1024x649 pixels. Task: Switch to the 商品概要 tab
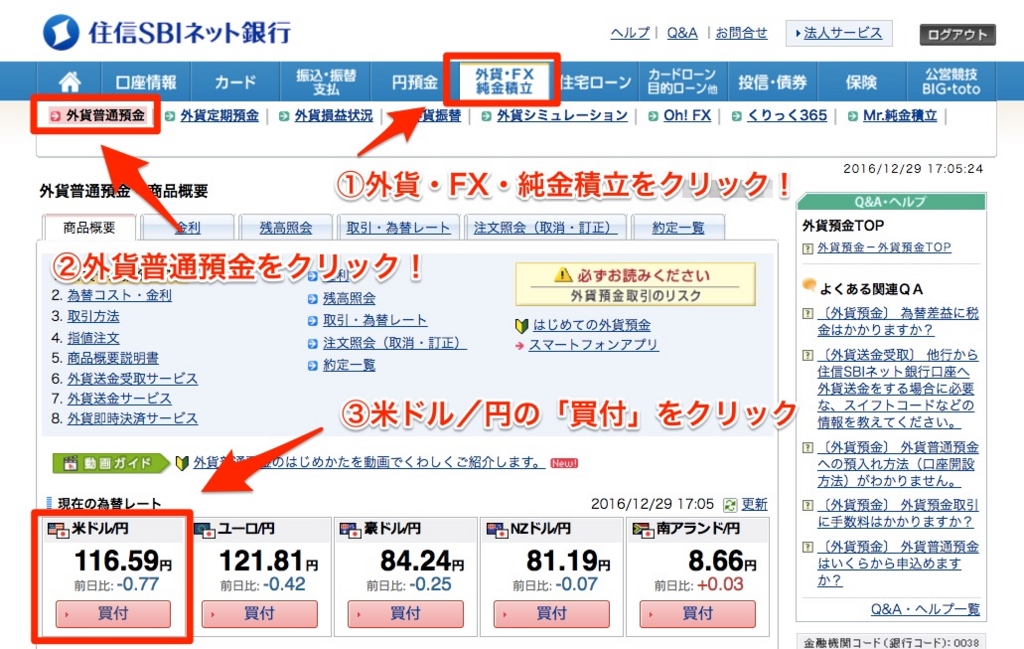pos(89,227)
